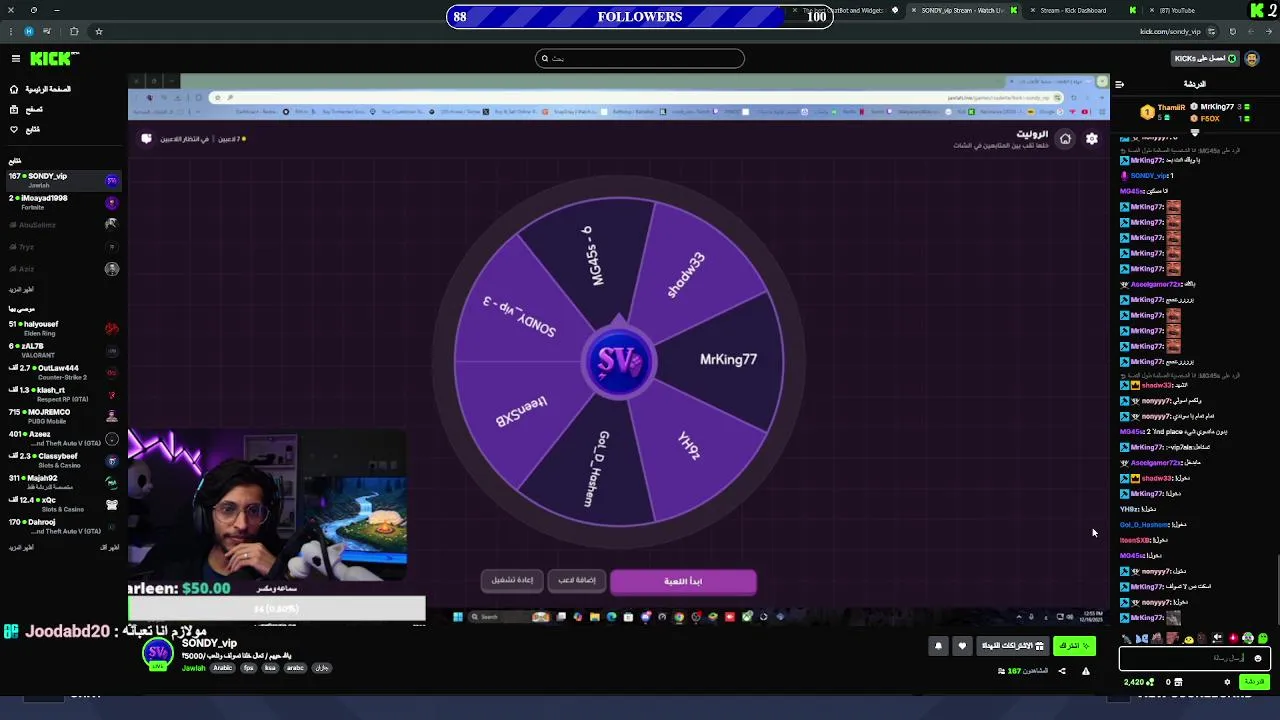Click the roulette settings gear icon
Screen dimensions: 1280x720
coord(1092,139)
